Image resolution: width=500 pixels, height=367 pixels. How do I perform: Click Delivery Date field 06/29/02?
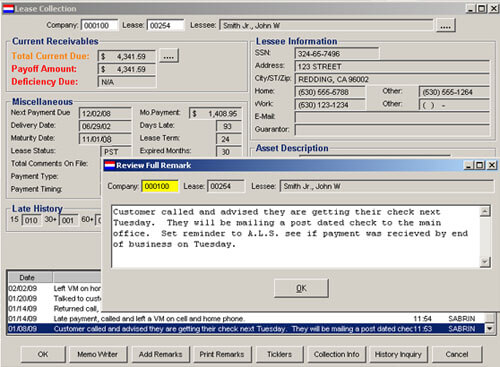pyautogui.click(x=105, y=126)
